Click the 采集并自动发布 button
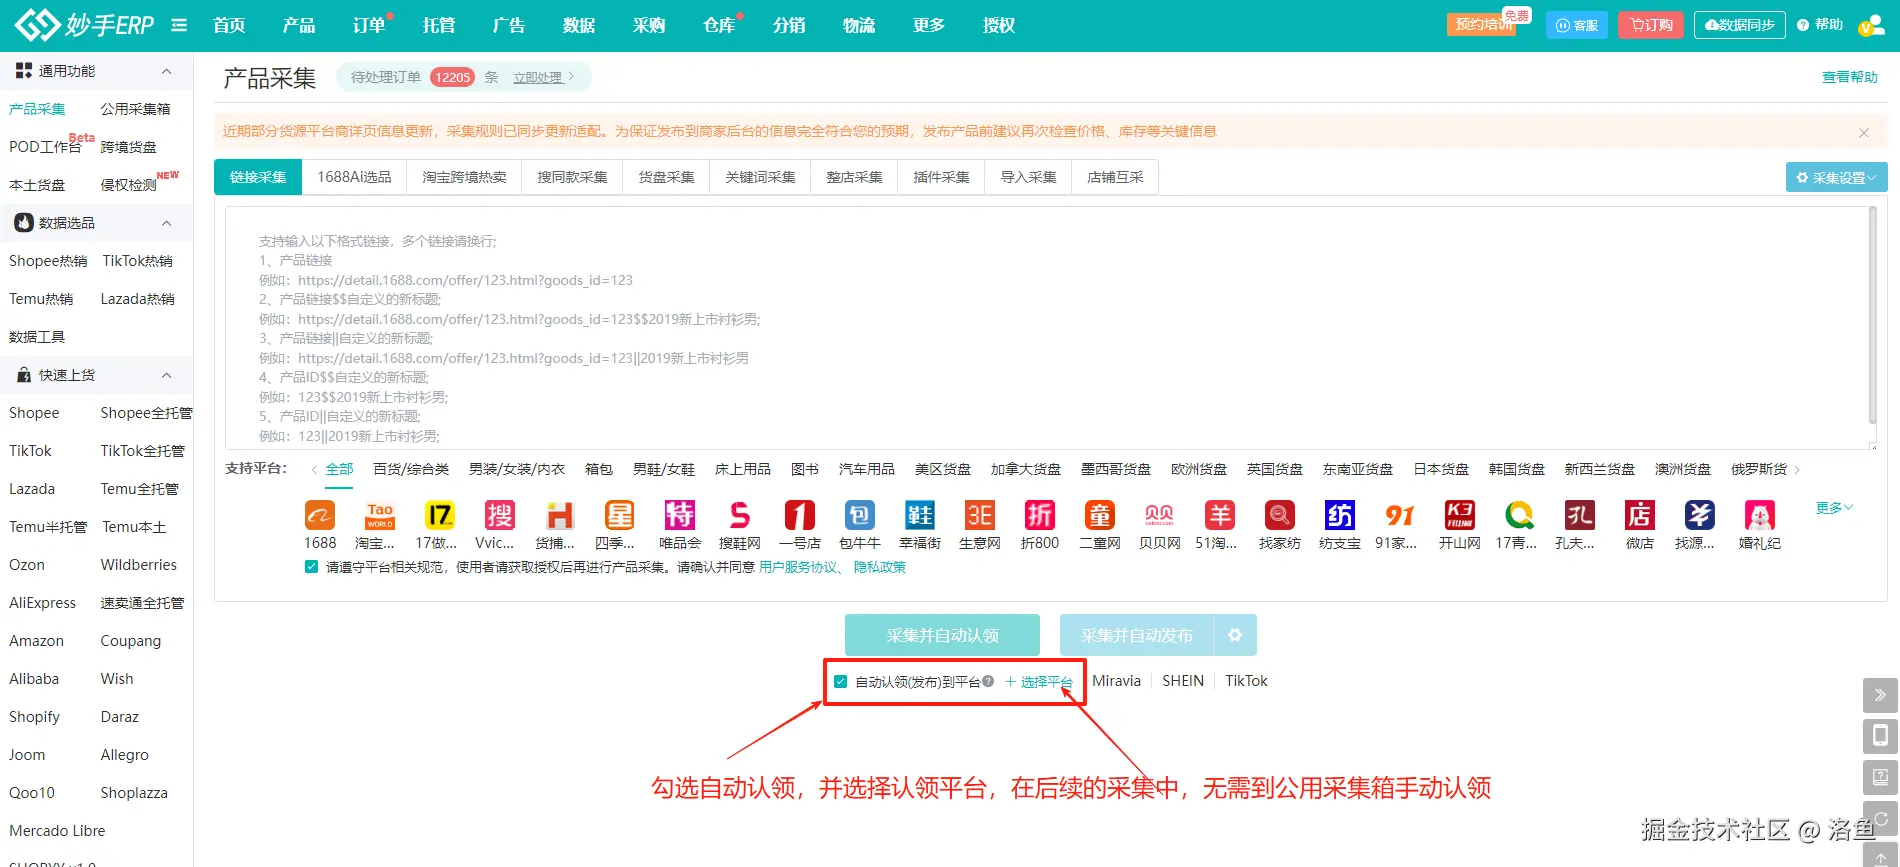The height and width of the screenshot is (867, 1900). [1136, 635]
